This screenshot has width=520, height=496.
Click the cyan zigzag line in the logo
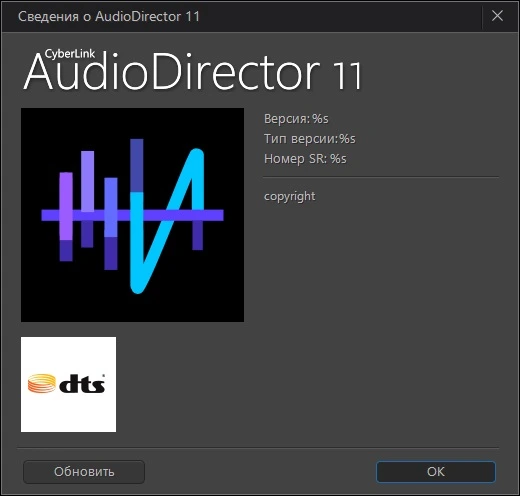[167, 221]
